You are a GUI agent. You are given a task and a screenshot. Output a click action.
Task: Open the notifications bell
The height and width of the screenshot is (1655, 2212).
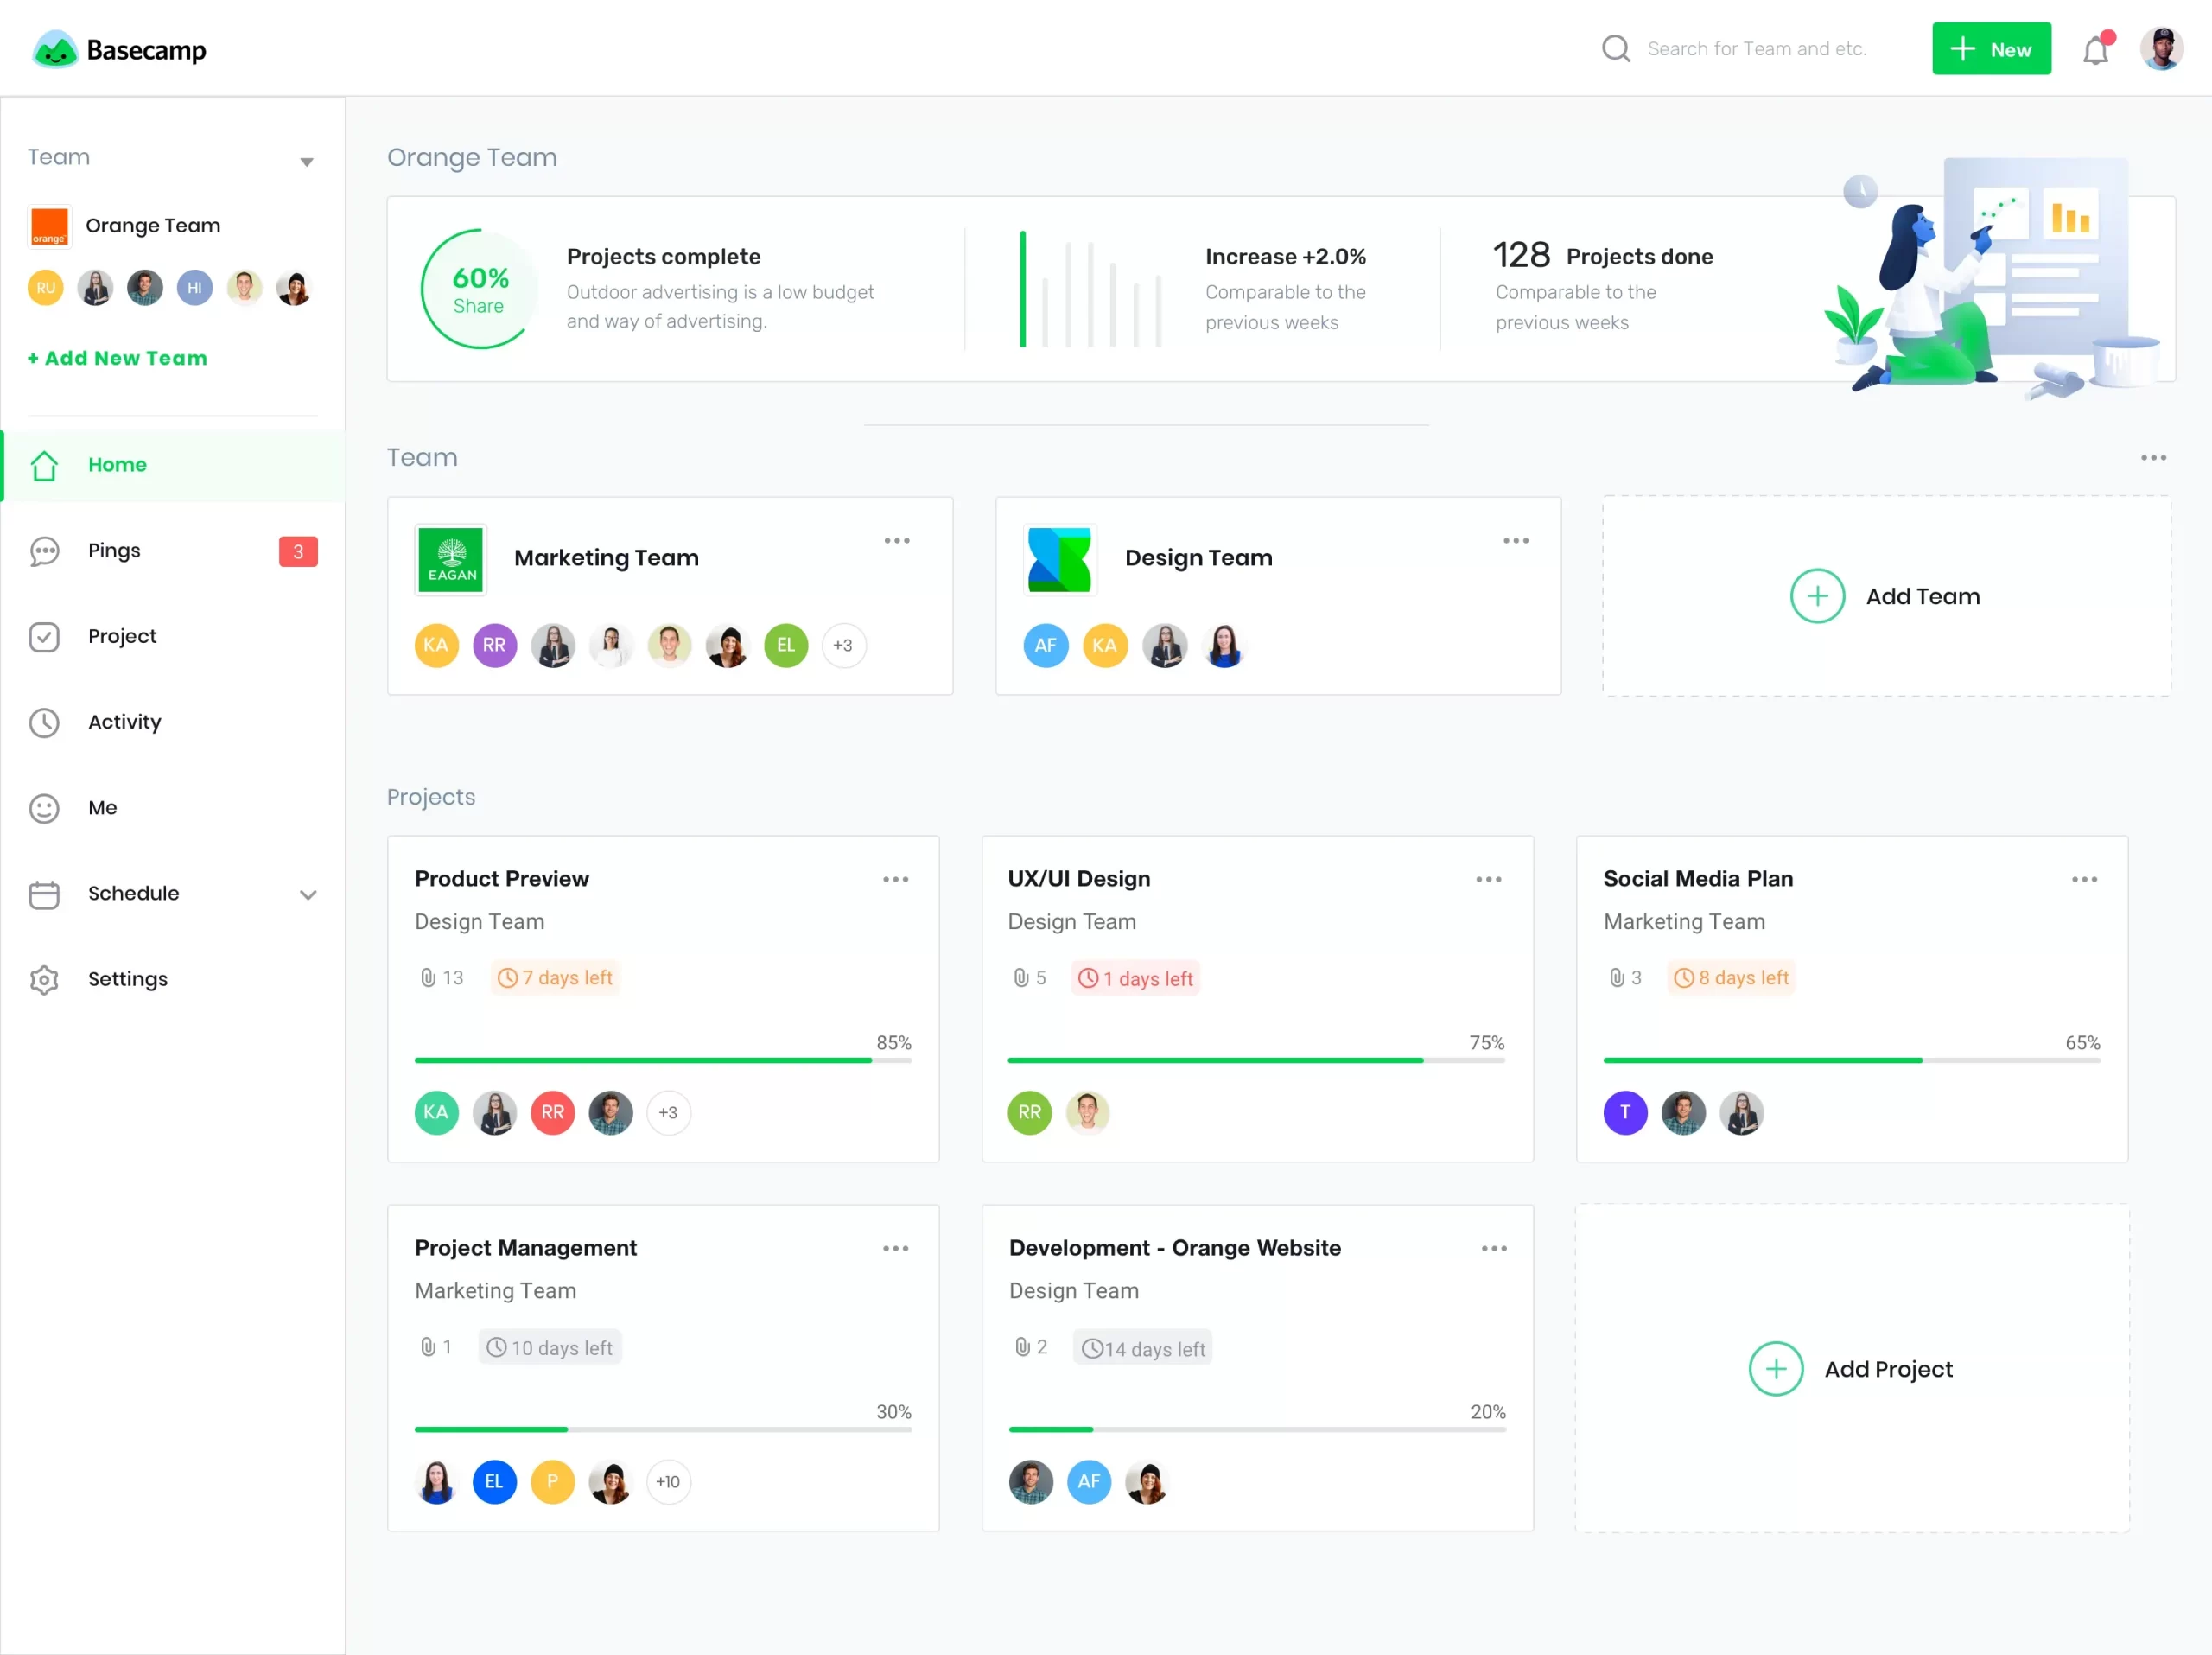coord(2096,48)
